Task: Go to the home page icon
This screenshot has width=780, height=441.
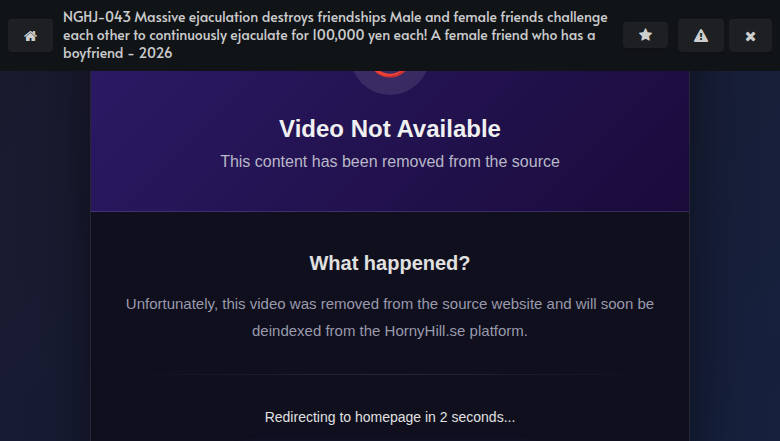Action: tap(30, 36)
